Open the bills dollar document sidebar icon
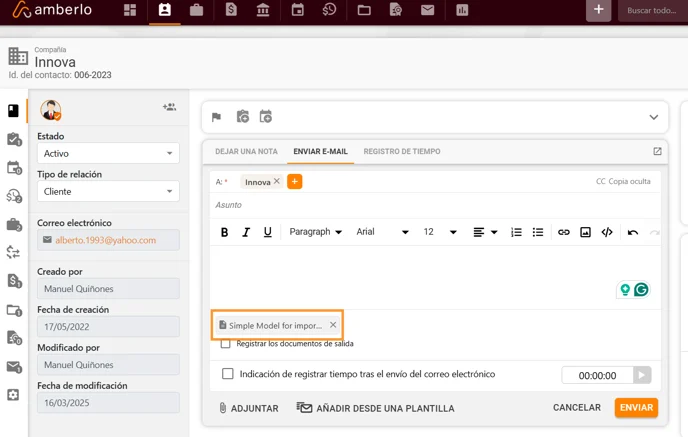 coord(14,281)
